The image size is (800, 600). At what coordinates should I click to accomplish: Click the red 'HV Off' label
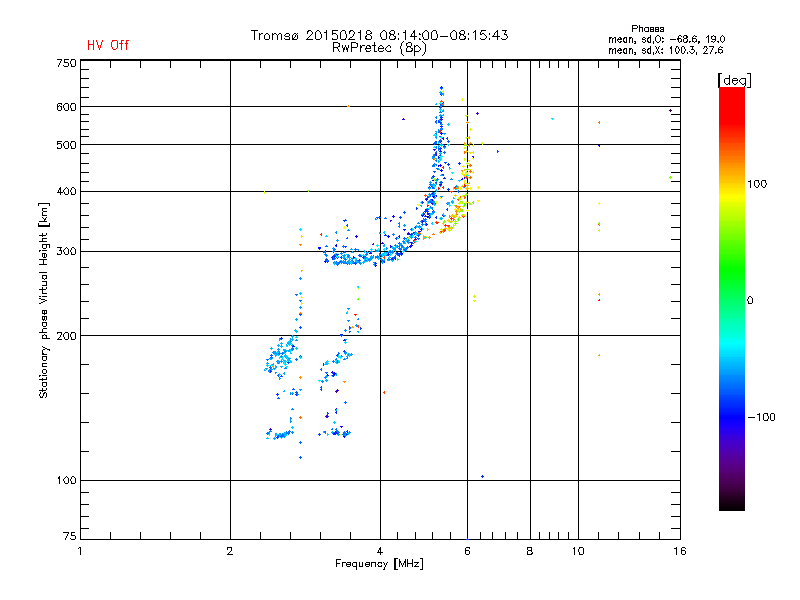[108, 45]
